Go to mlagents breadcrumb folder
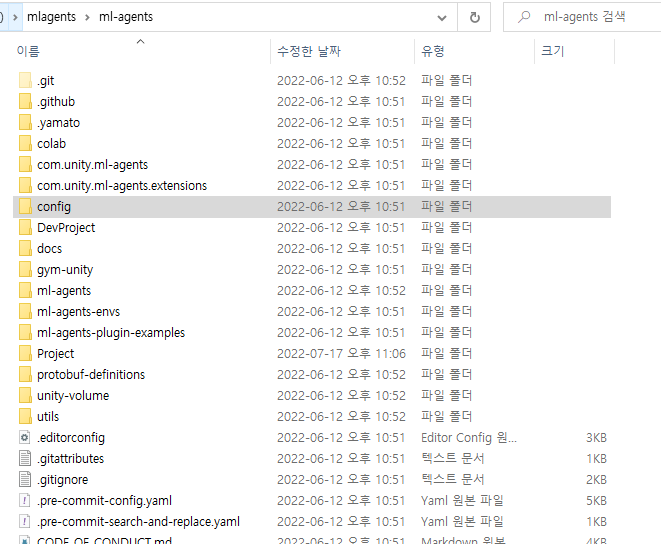661x544 pixels. [51, 17]
